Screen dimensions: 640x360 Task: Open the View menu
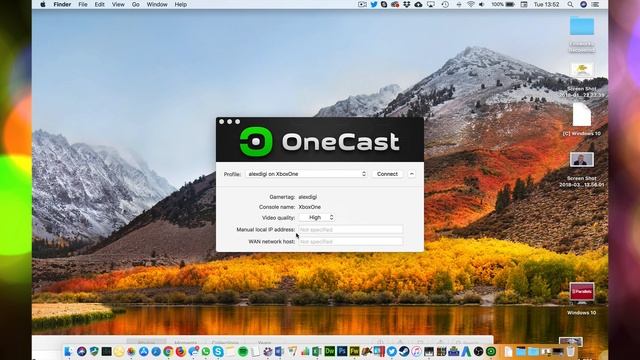(x=118, y=4)
